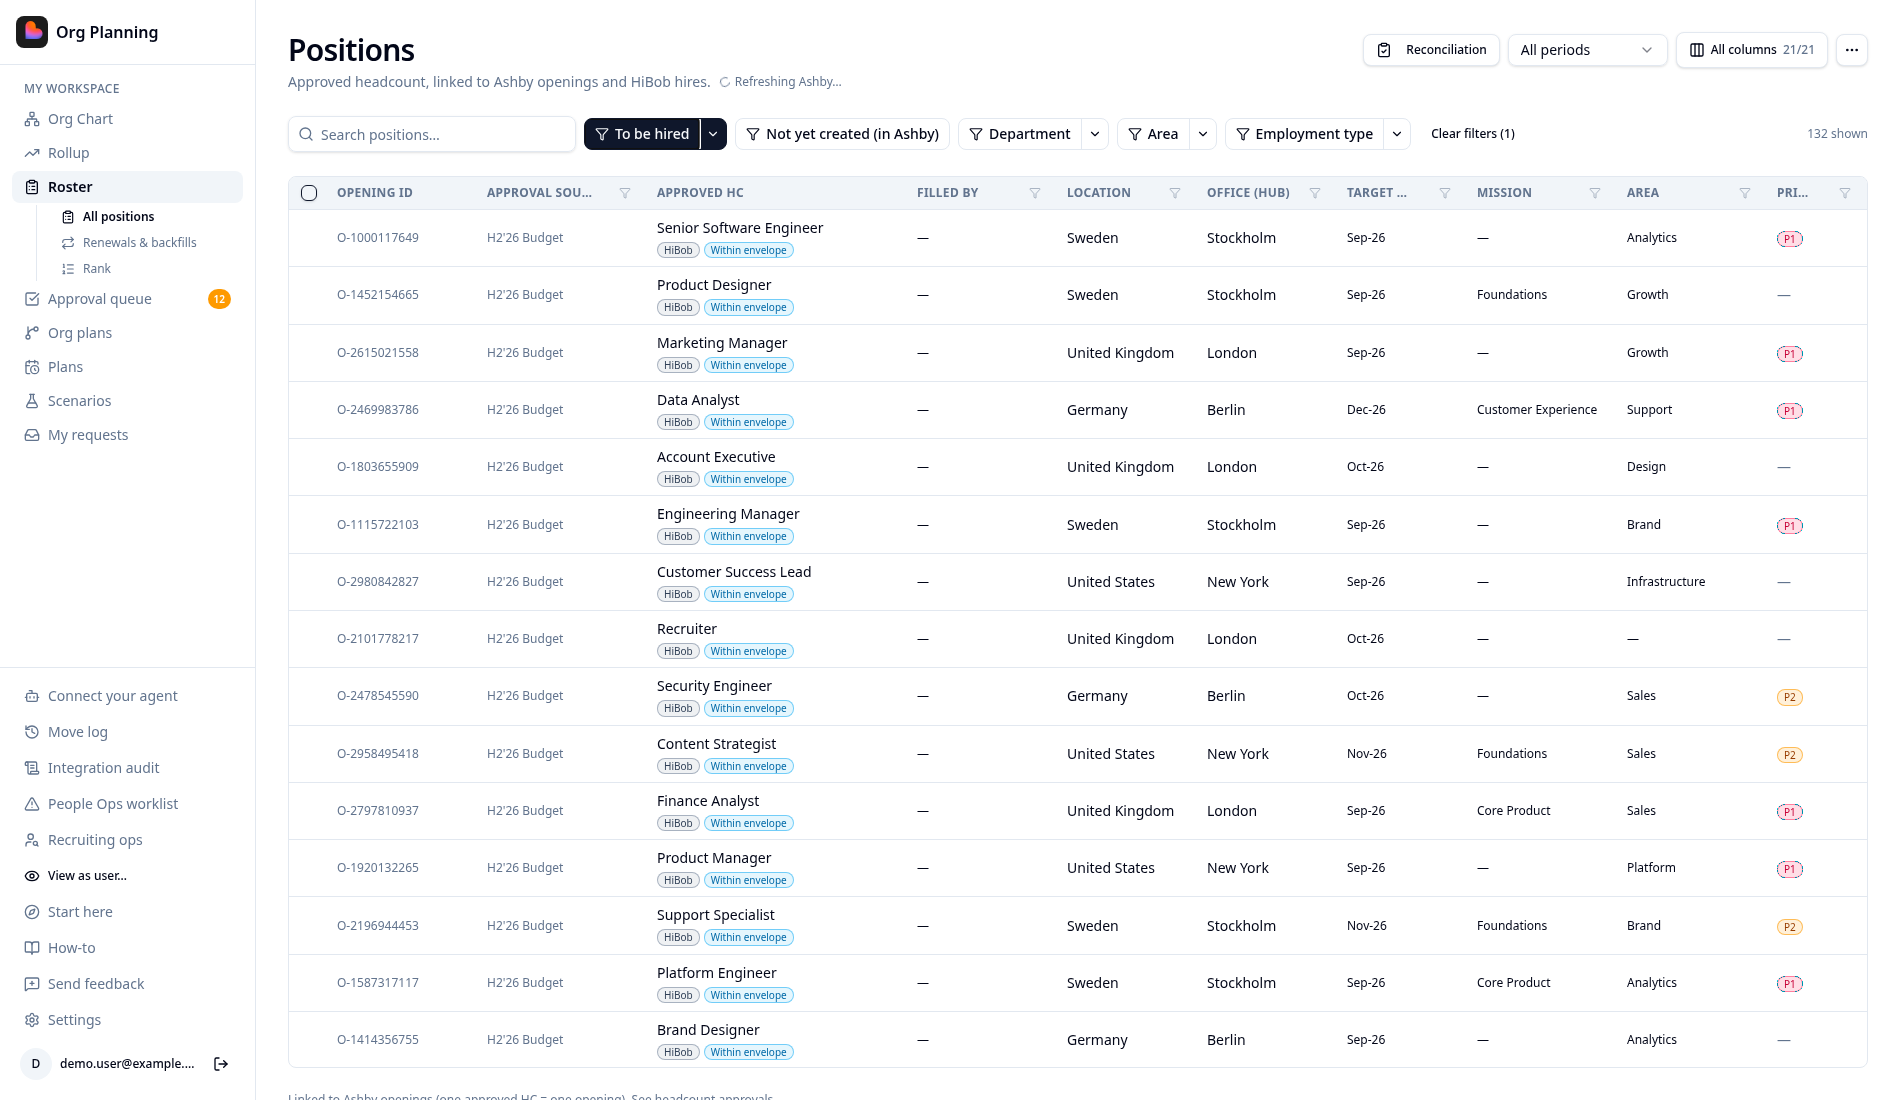Open filter icon on Target column

tap(1445, 193)
